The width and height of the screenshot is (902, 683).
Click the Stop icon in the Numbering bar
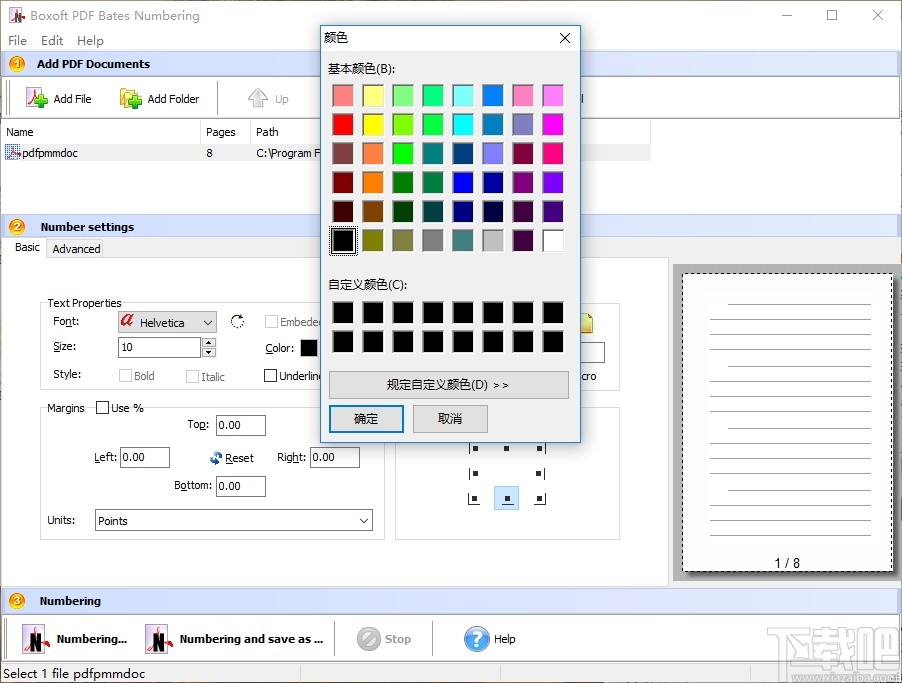coord(371,638)
